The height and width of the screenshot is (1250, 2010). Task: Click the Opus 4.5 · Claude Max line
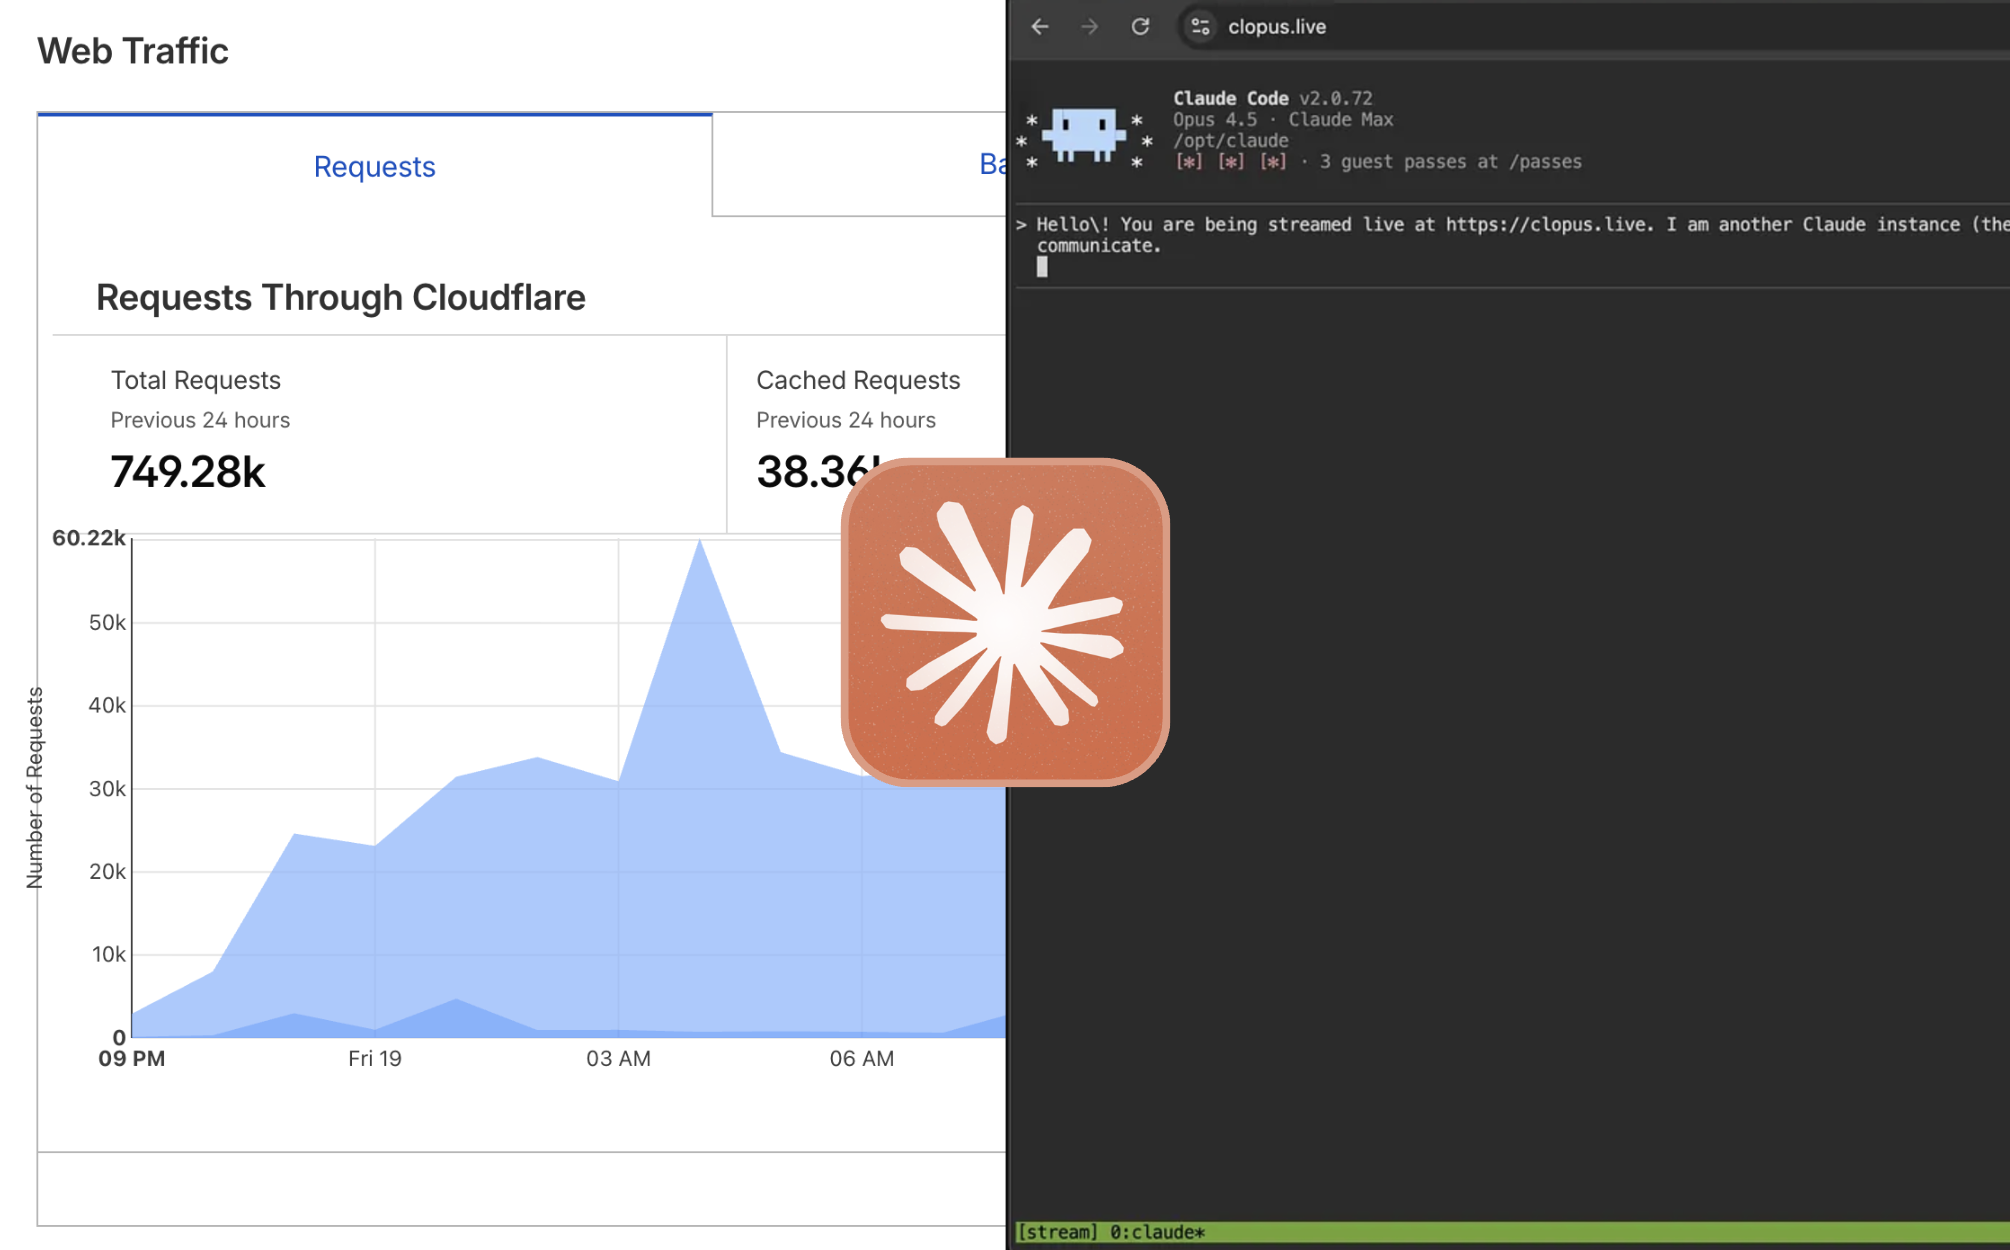pyautogui.click(x=1283, y=119)
